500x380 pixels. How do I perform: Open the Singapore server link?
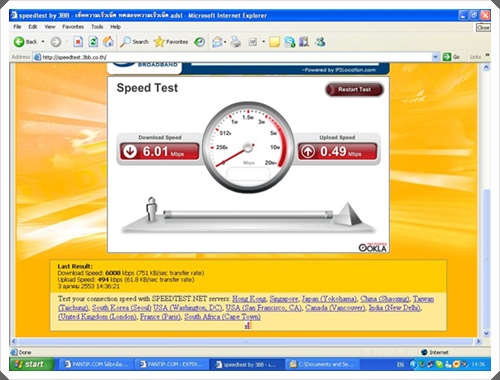pyautogui.click(x=284, y=299)
